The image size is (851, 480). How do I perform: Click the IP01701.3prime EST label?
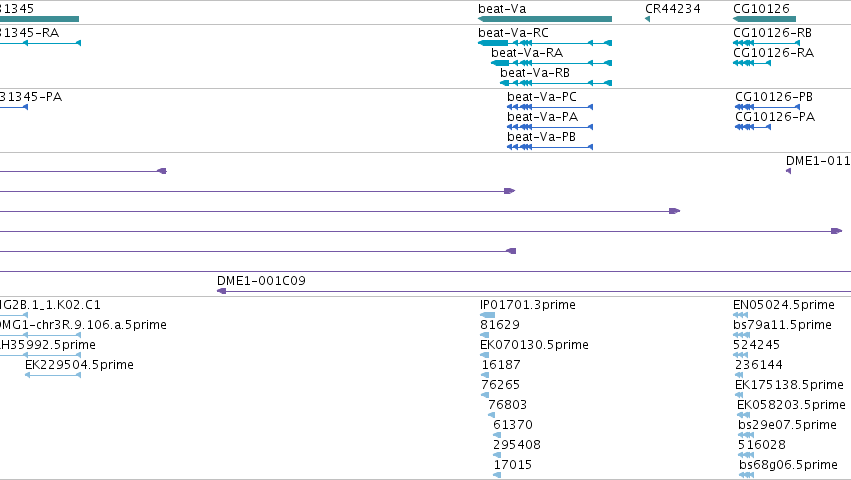coord(528,305)
